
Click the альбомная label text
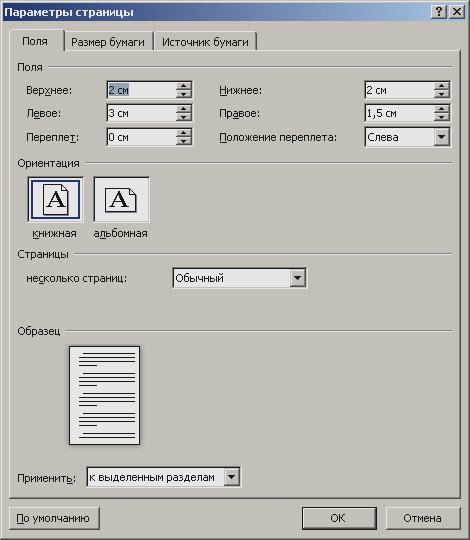[121, 233]
